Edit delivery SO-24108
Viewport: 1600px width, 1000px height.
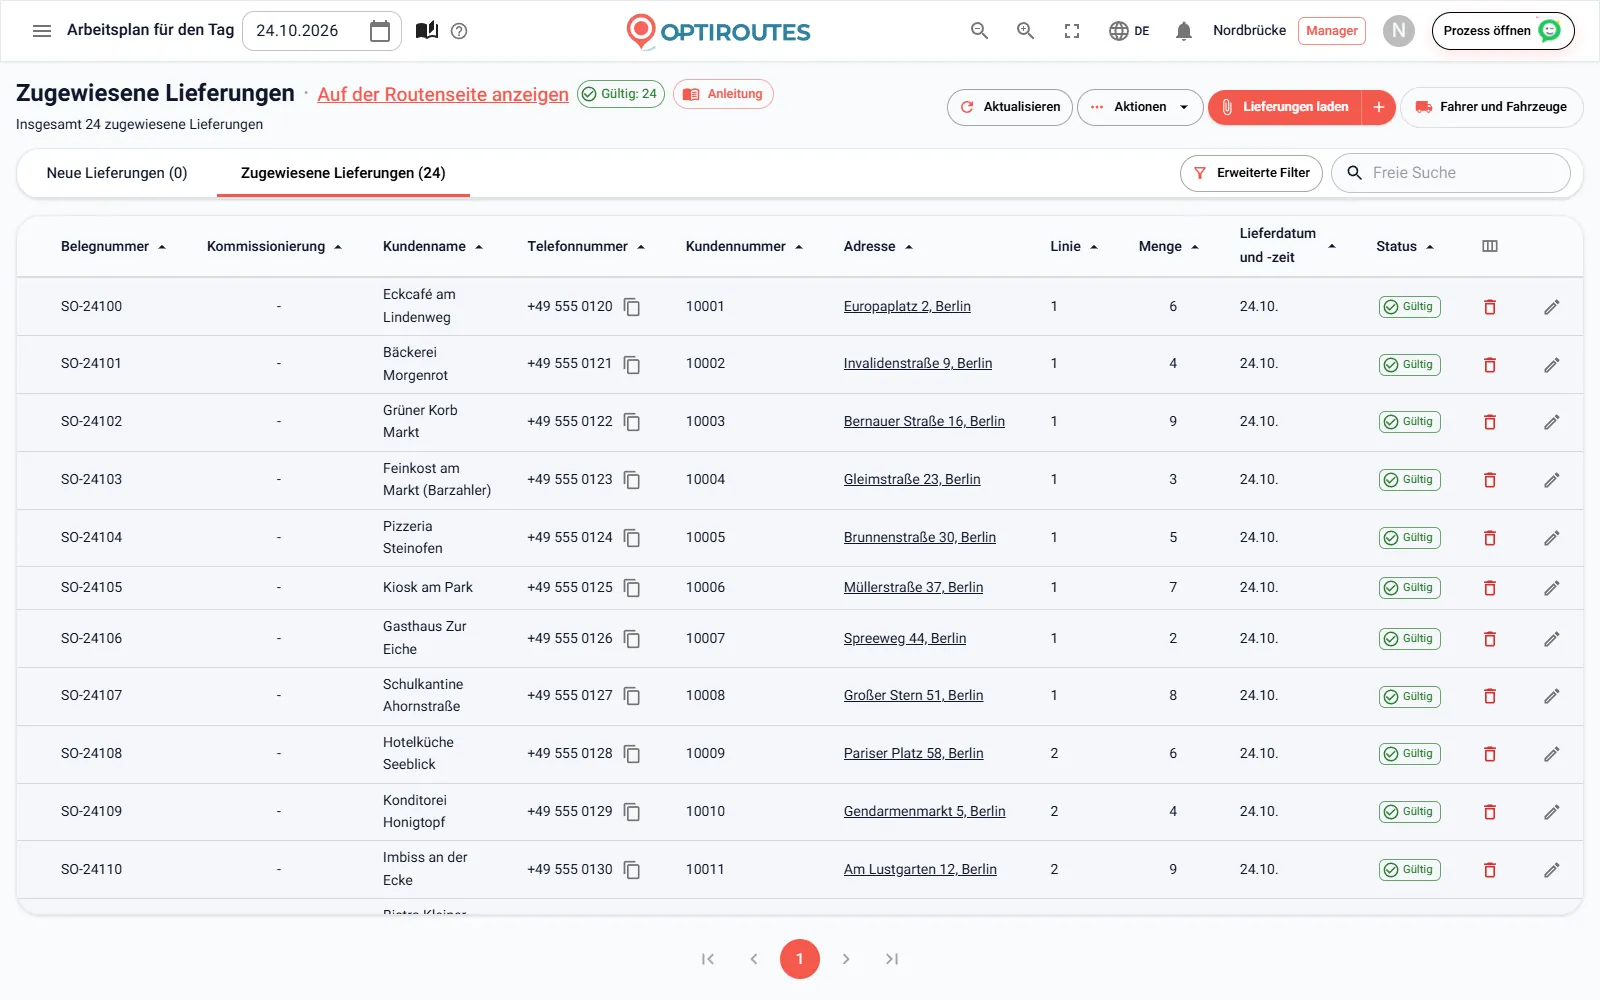[x=1552, y=754]
